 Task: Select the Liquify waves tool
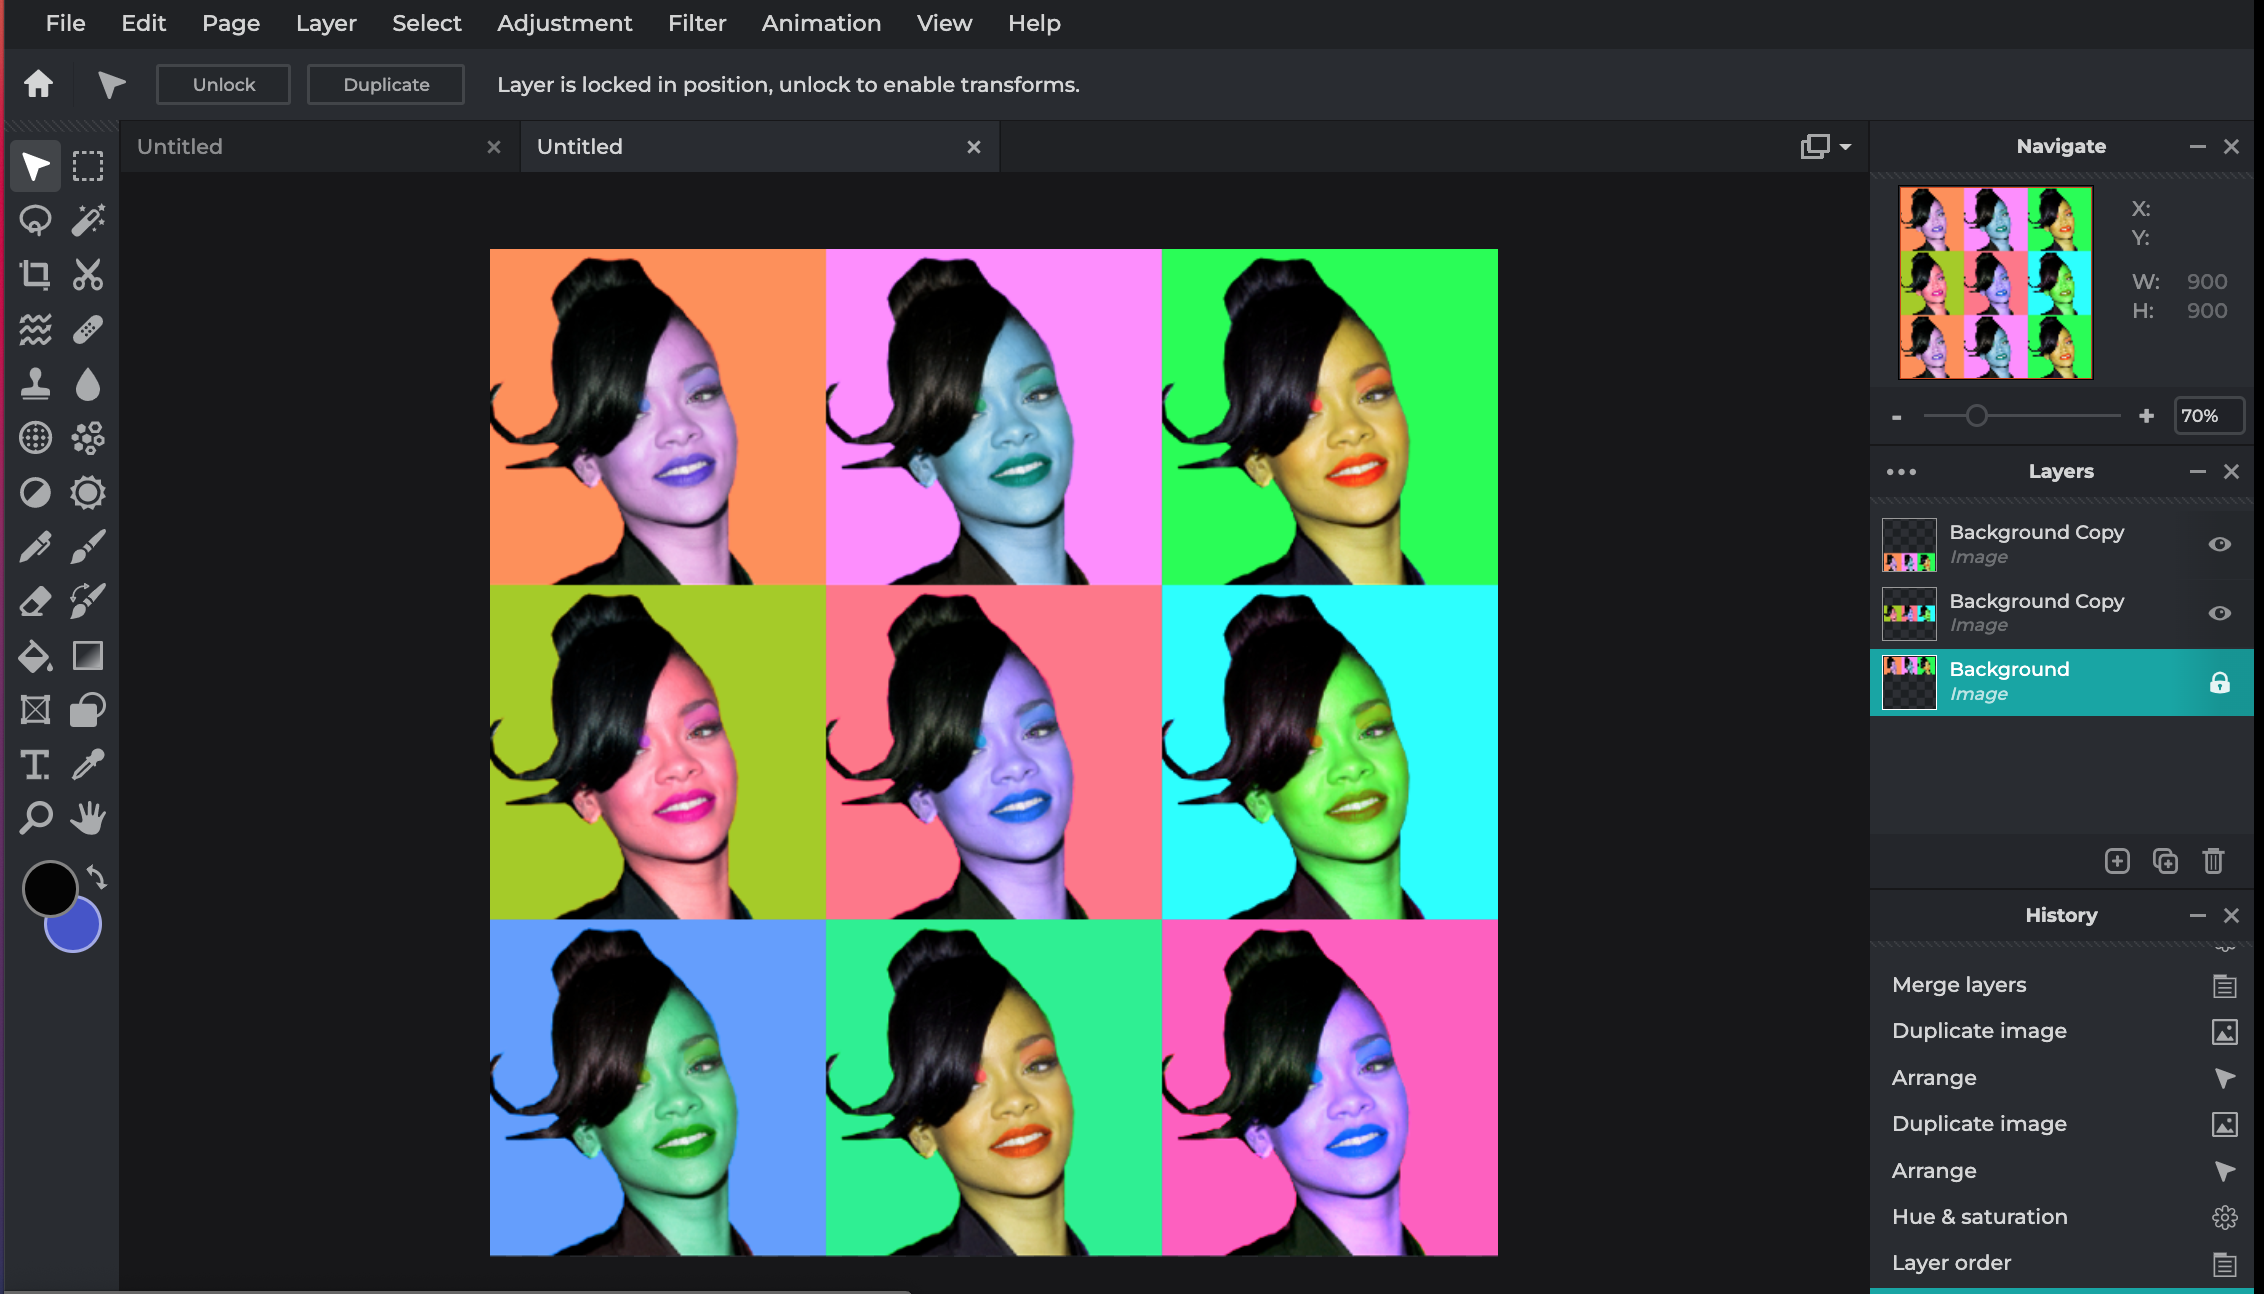[x=35, y=329]
